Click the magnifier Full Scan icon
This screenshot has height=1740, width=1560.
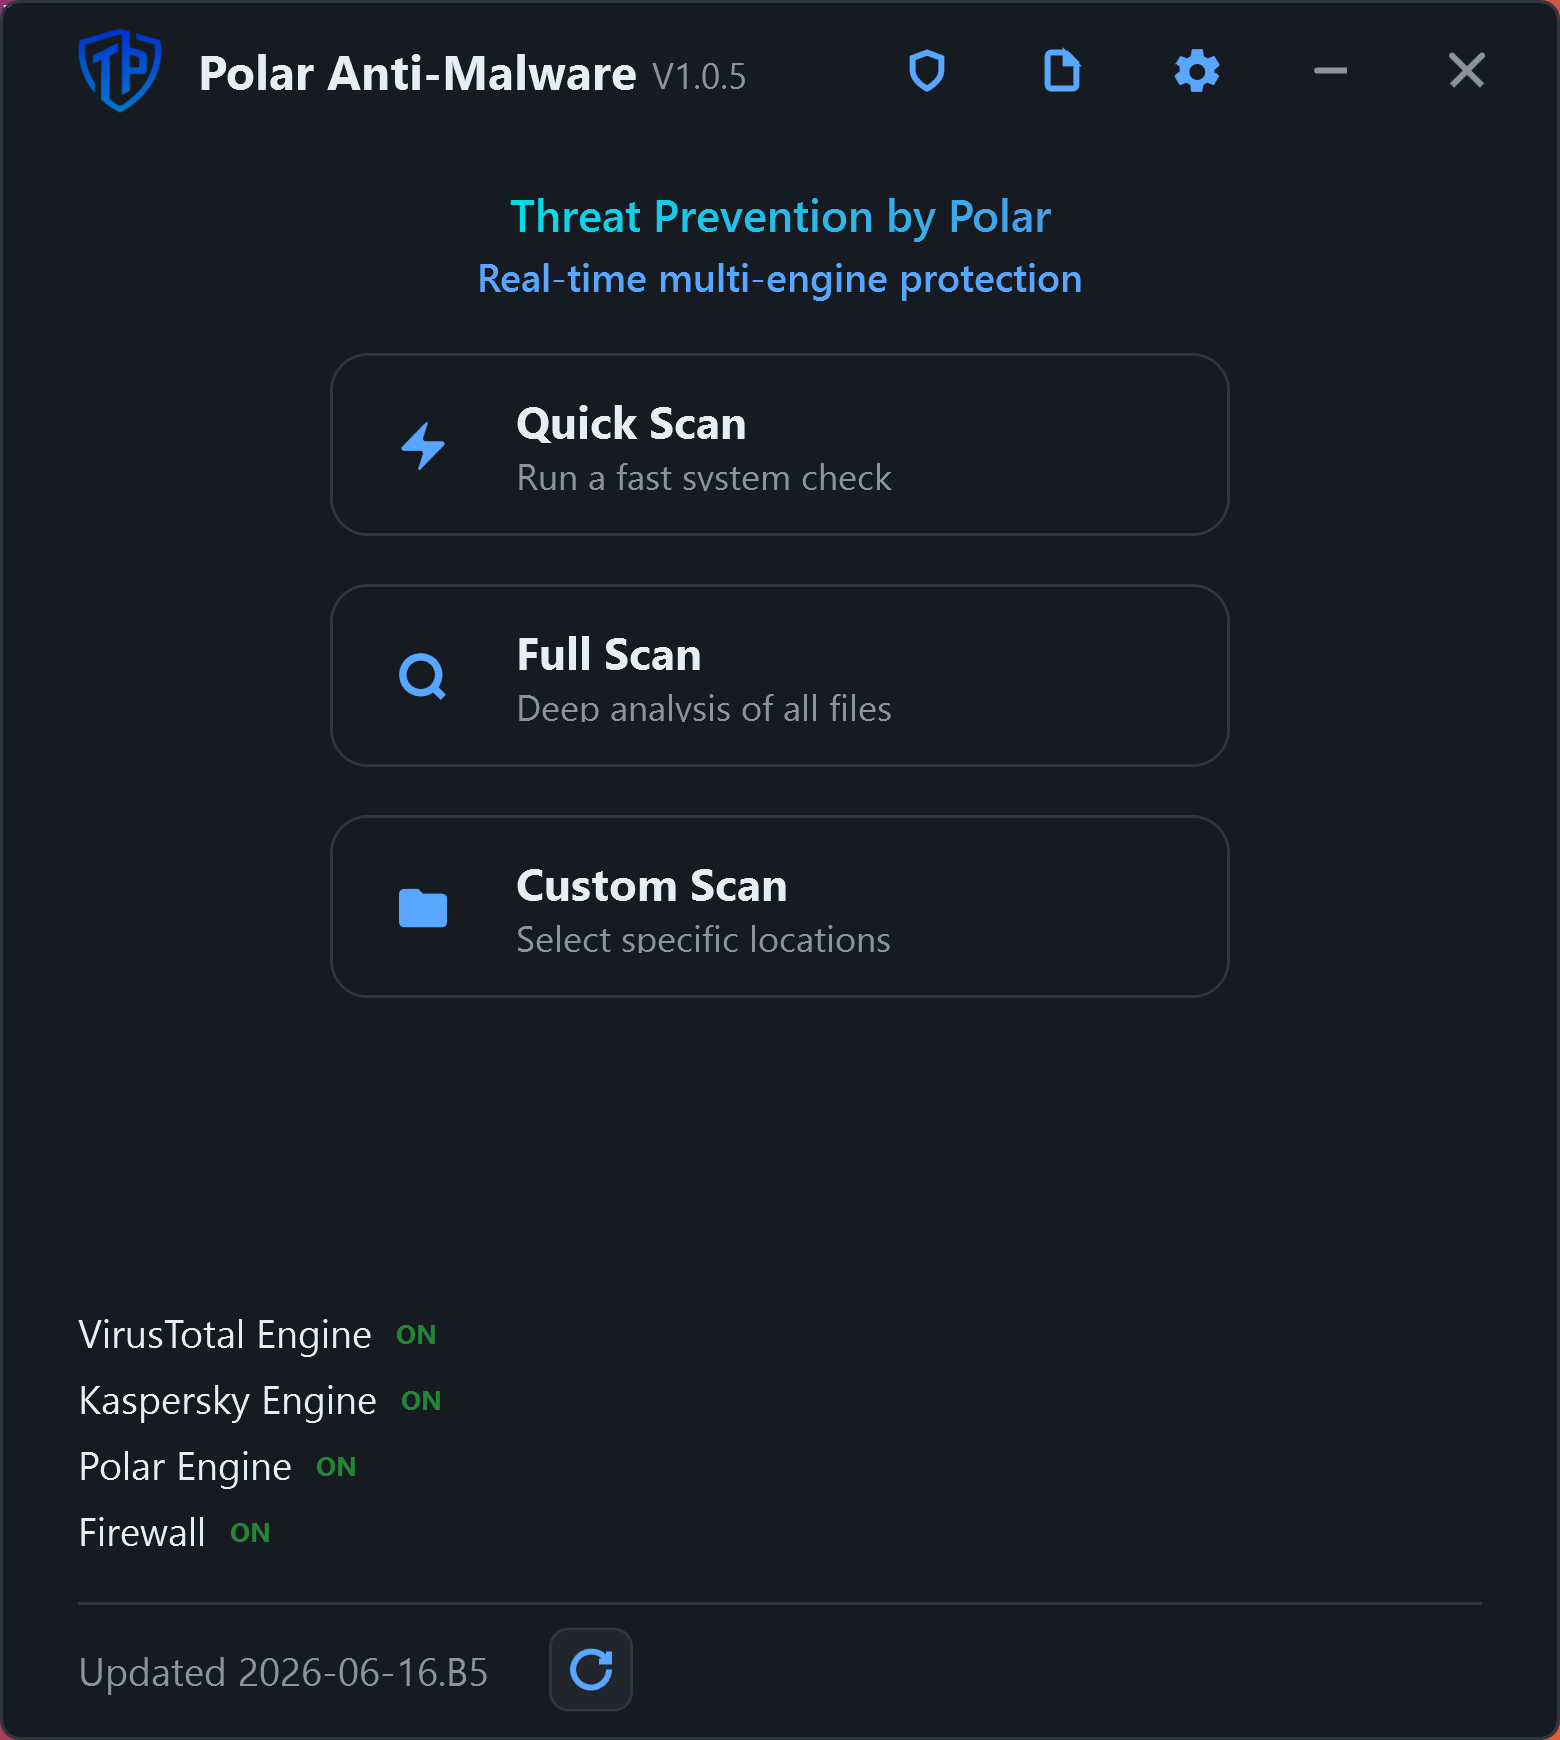[423, 677]
